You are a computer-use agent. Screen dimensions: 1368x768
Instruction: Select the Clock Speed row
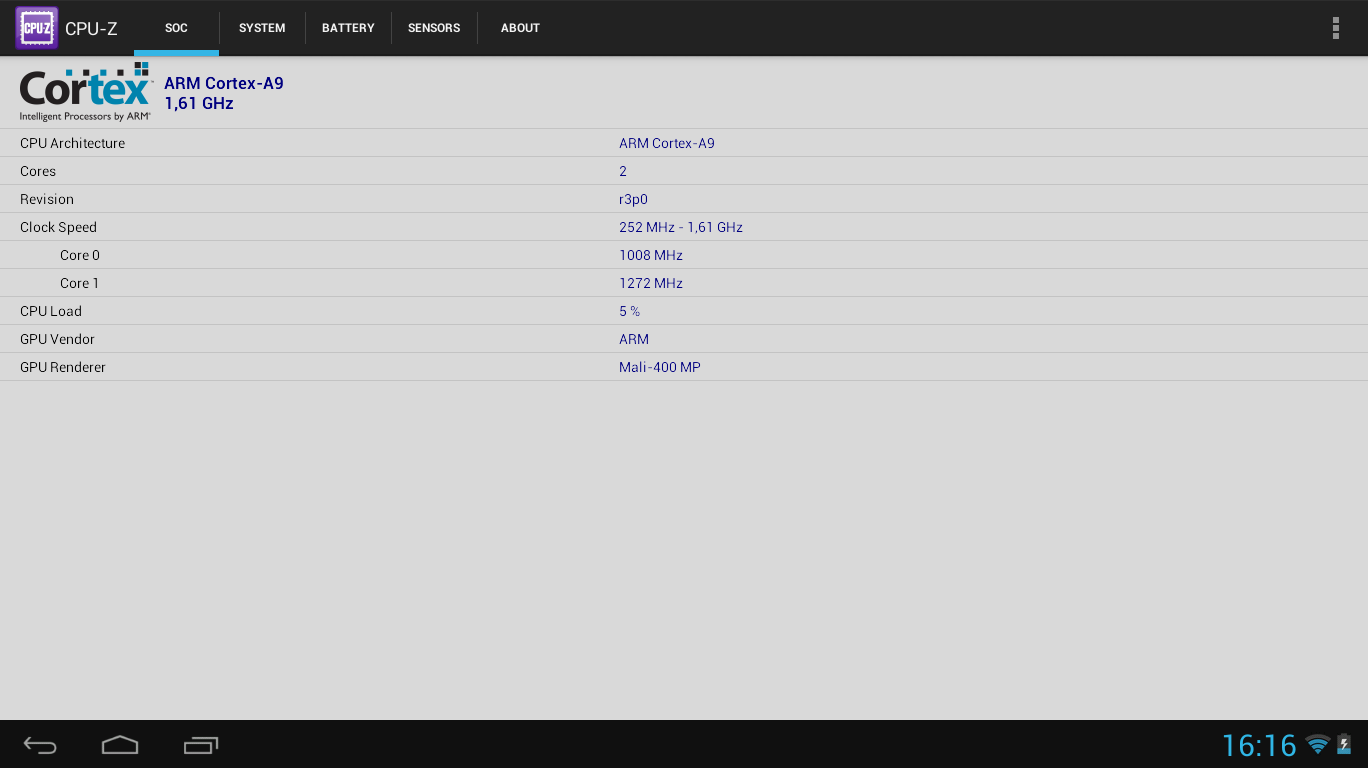click(x=684, y=227)
